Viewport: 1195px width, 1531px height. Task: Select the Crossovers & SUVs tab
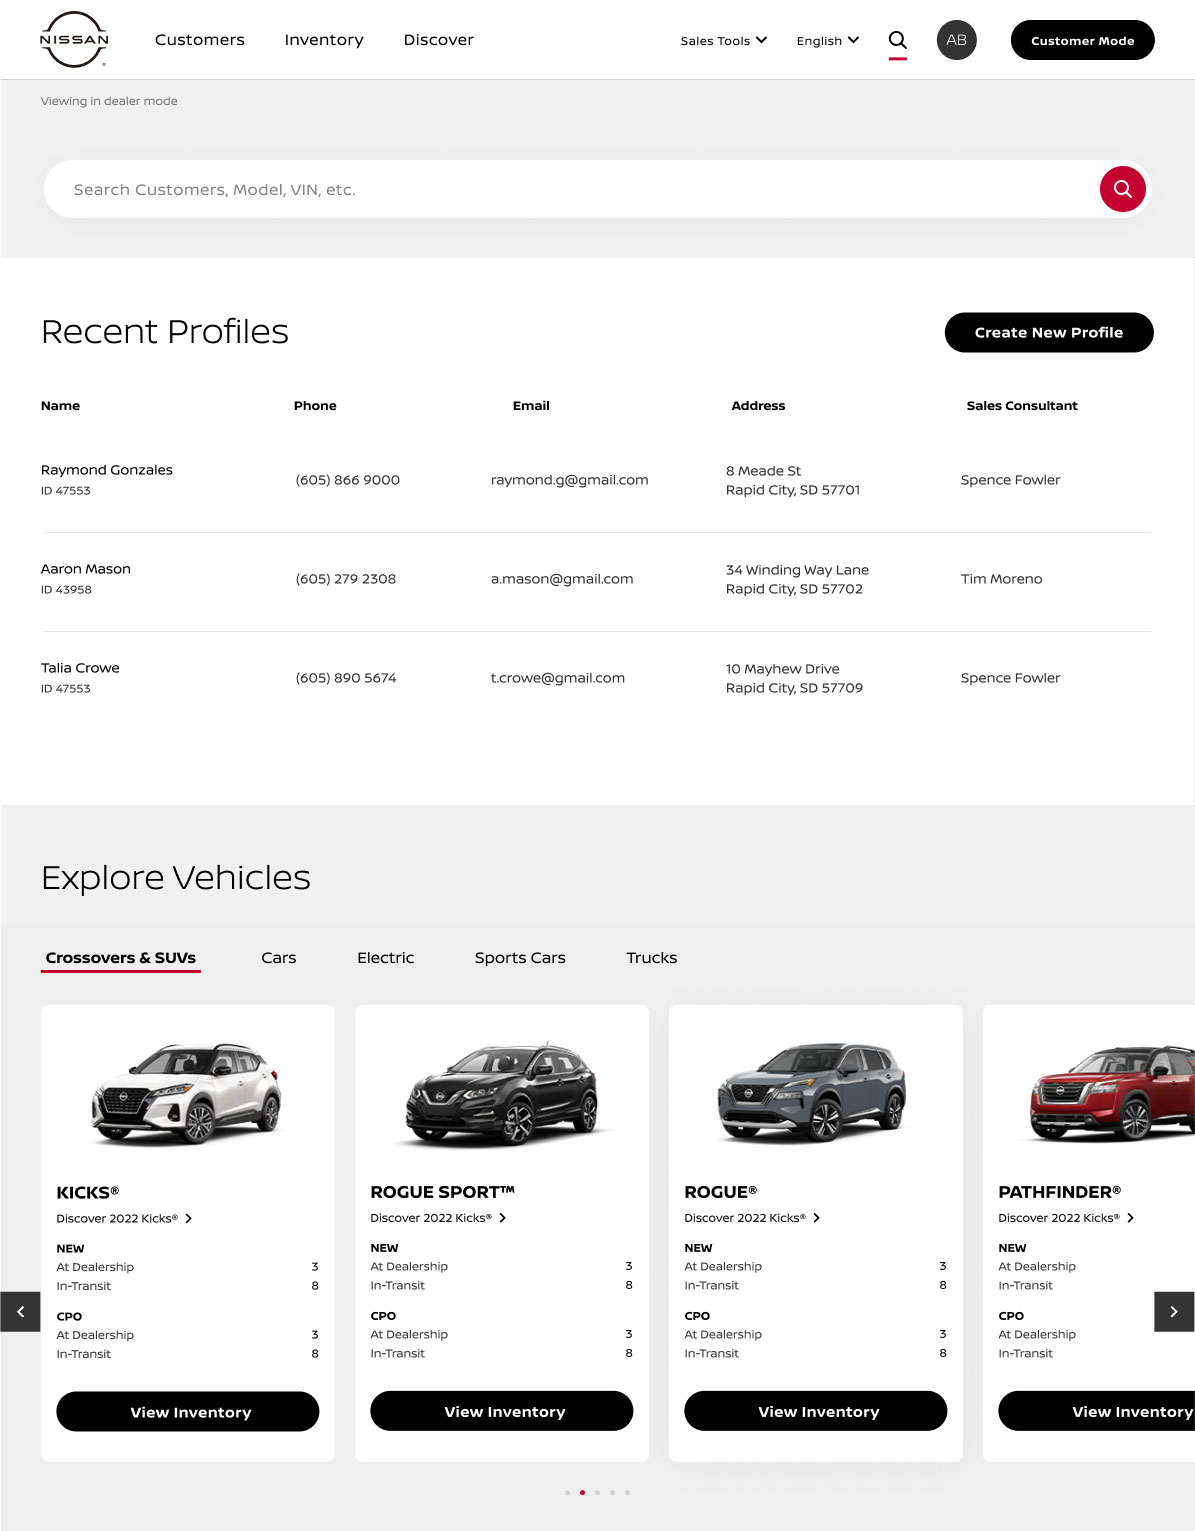121,958
